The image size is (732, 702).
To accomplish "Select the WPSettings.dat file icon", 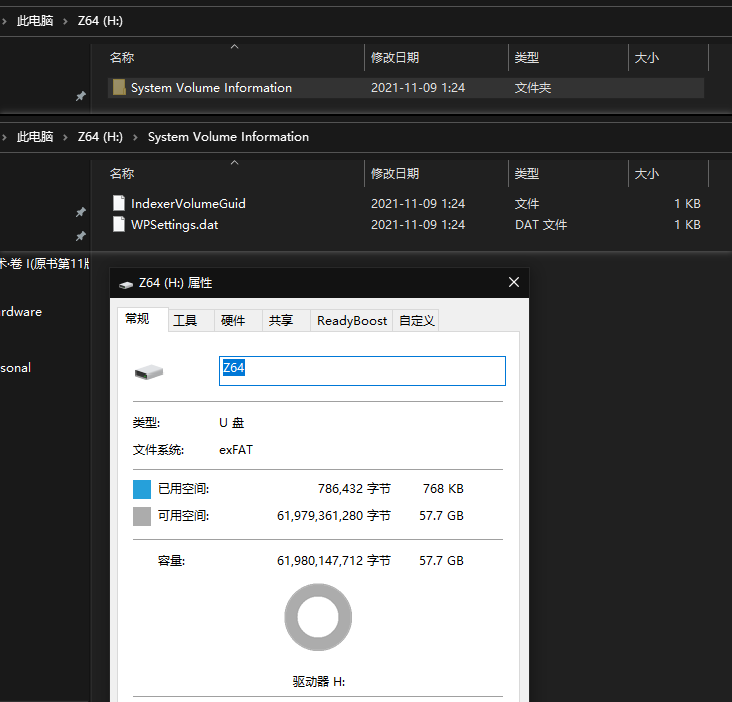I will 119,225.
